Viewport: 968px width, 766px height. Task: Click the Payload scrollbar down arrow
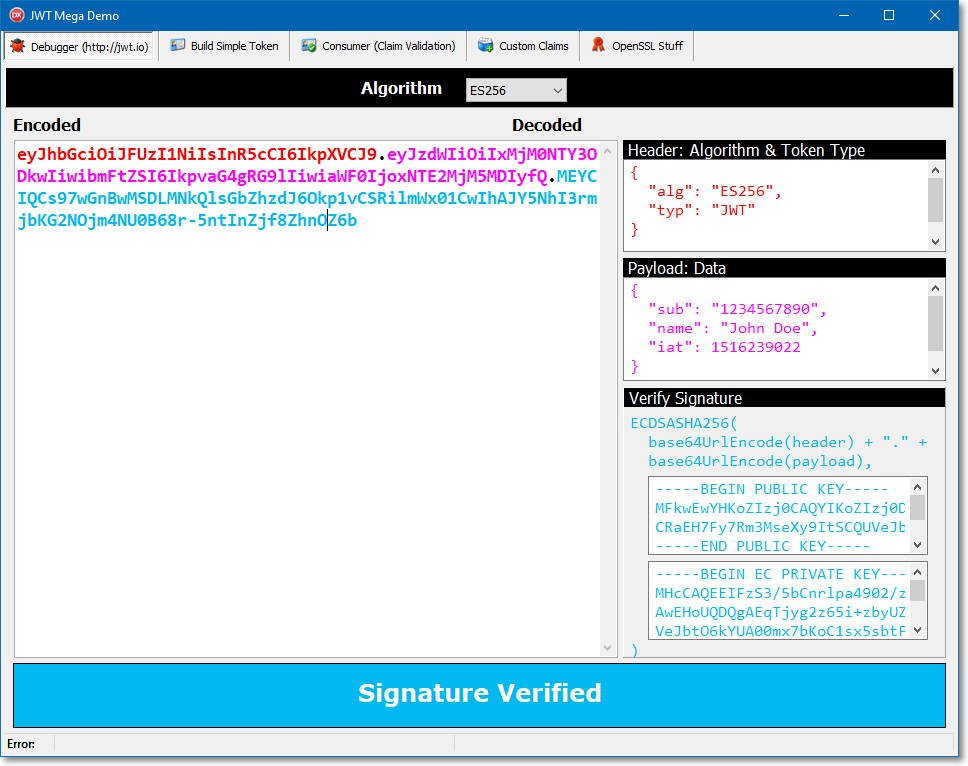click(x=936, y=370)
